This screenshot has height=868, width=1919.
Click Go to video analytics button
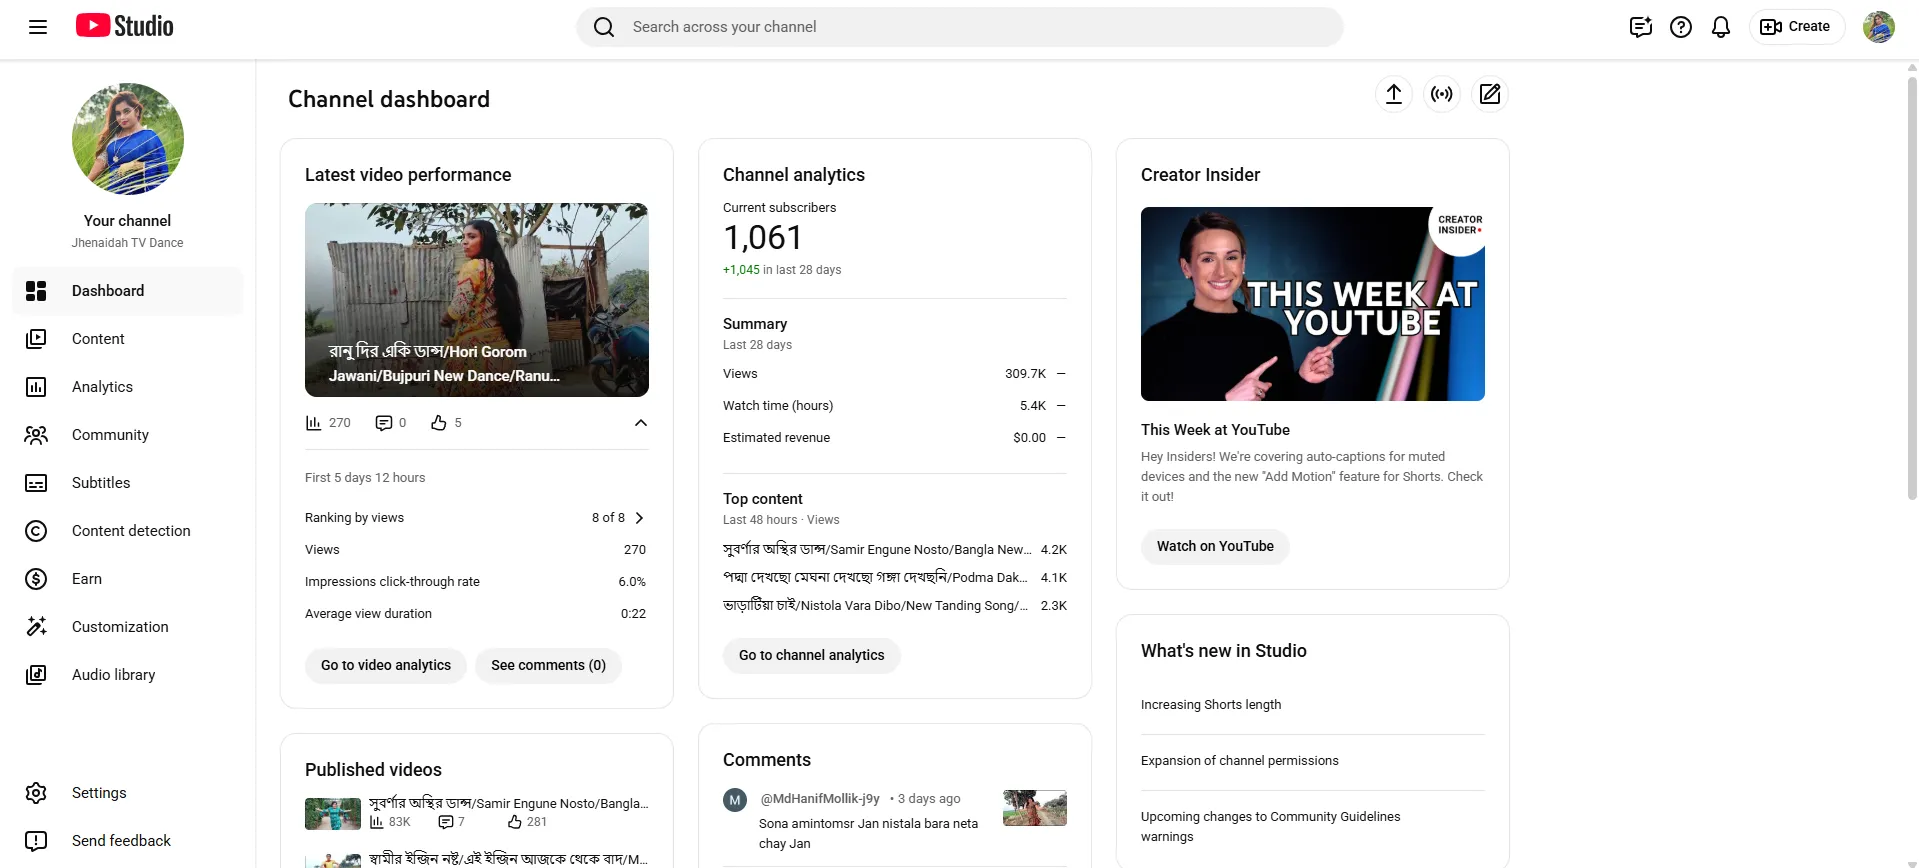(386, 666)
